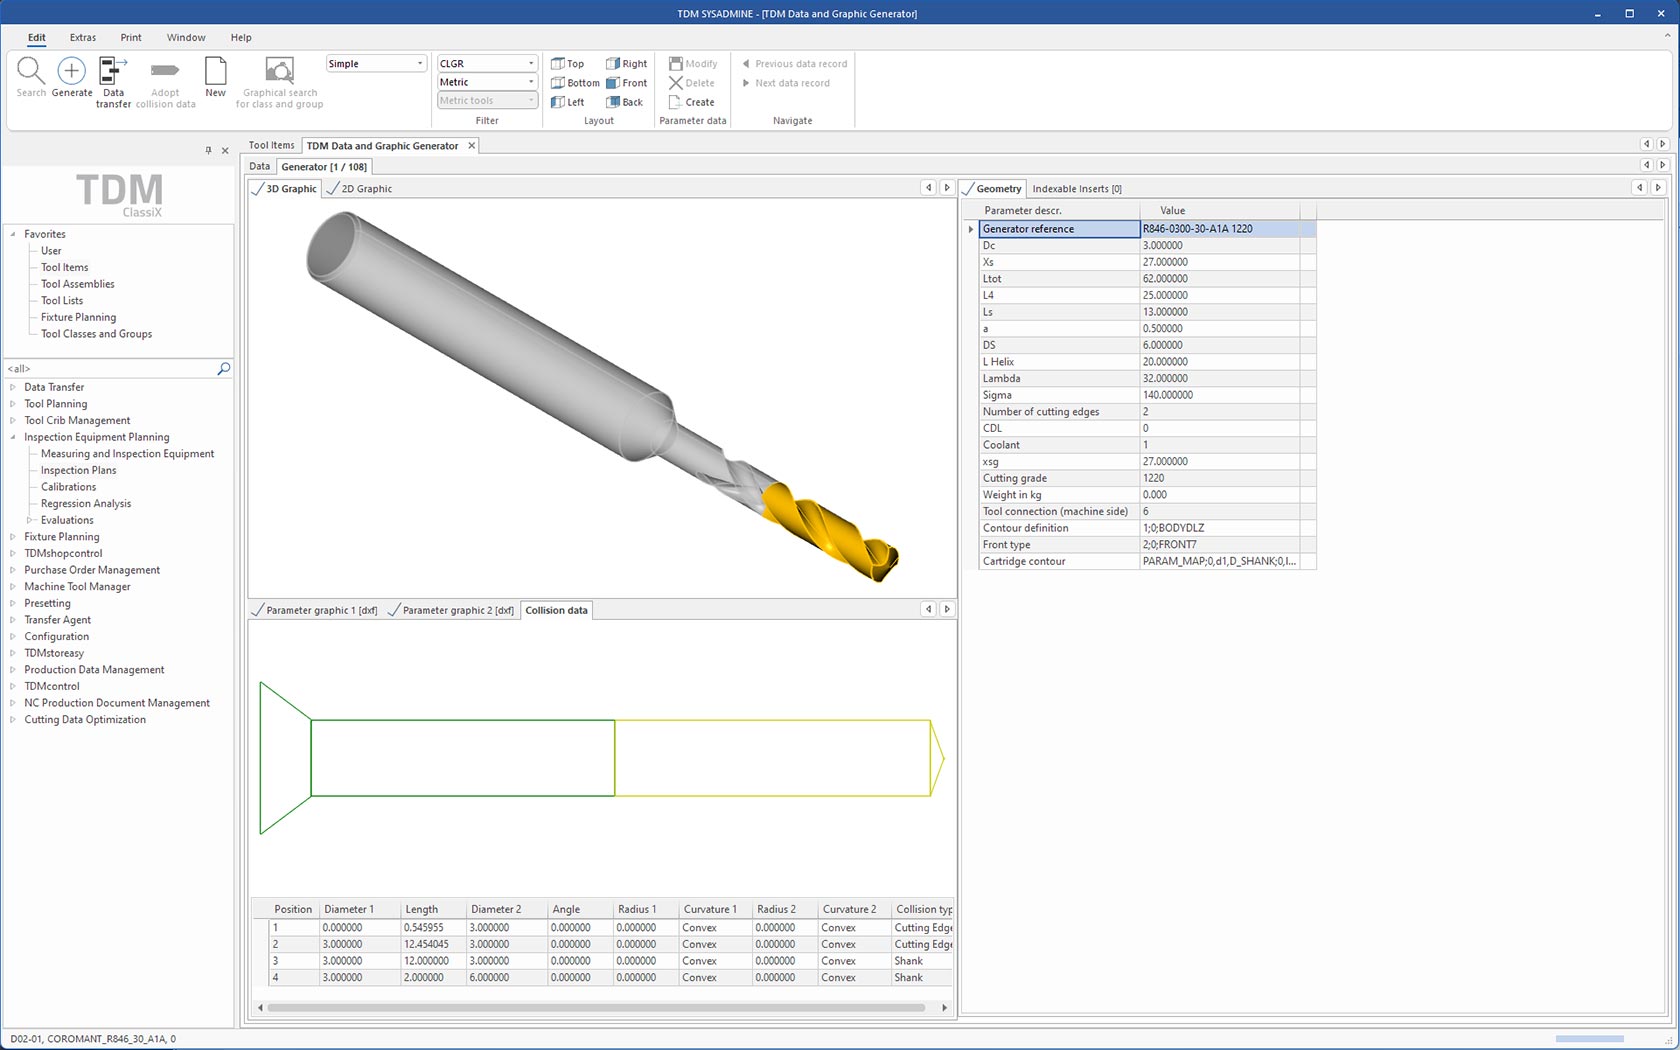Click the Adopt collision data icon
Image resolution: width=1680 pixels, height=1050 pixels.
(165, 71)
